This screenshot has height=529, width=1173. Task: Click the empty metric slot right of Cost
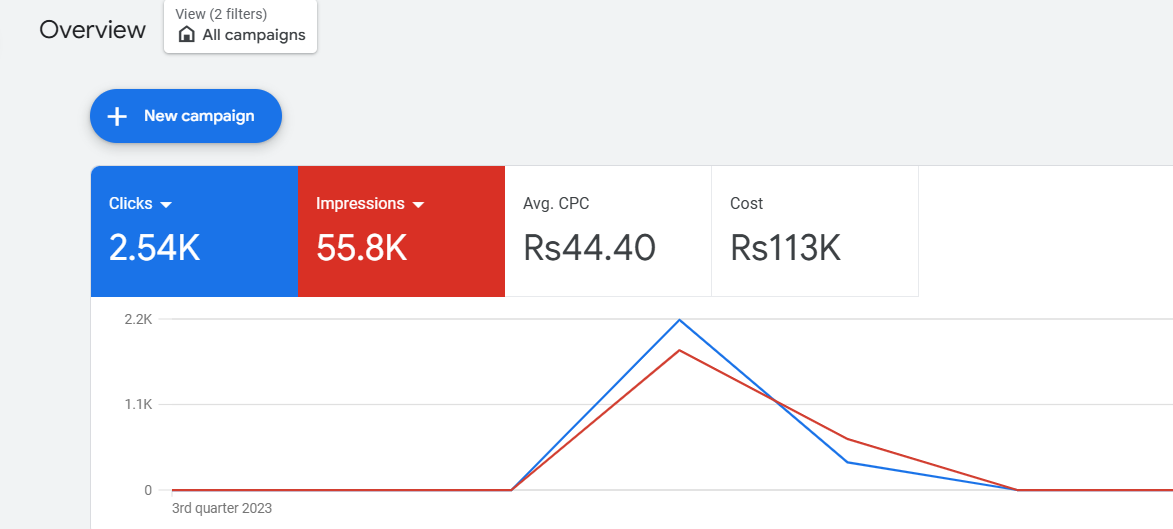pyautogui.click(x=1045, y=232)
